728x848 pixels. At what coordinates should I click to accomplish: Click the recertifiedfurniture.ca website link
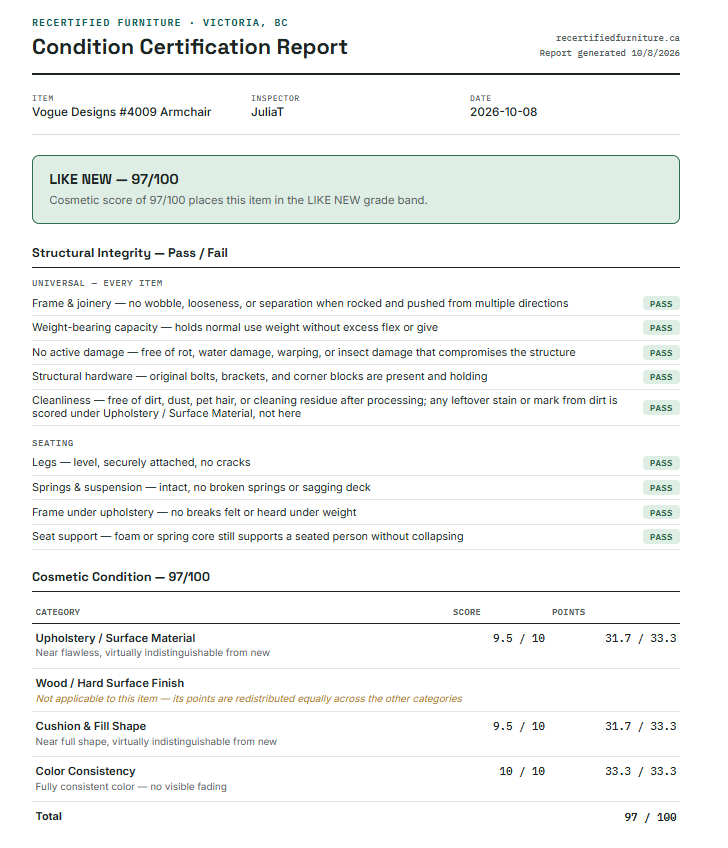pos(617,38)
